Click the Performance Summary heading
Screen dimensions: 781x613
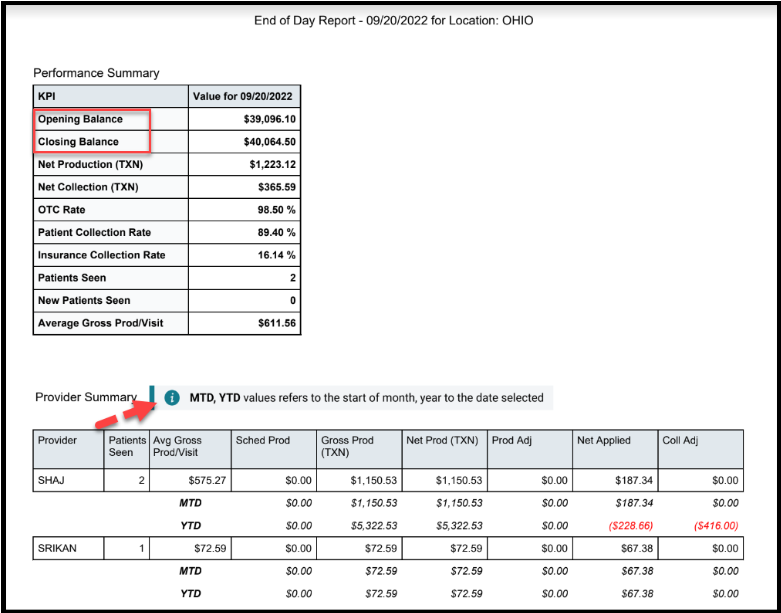[96, 73]
